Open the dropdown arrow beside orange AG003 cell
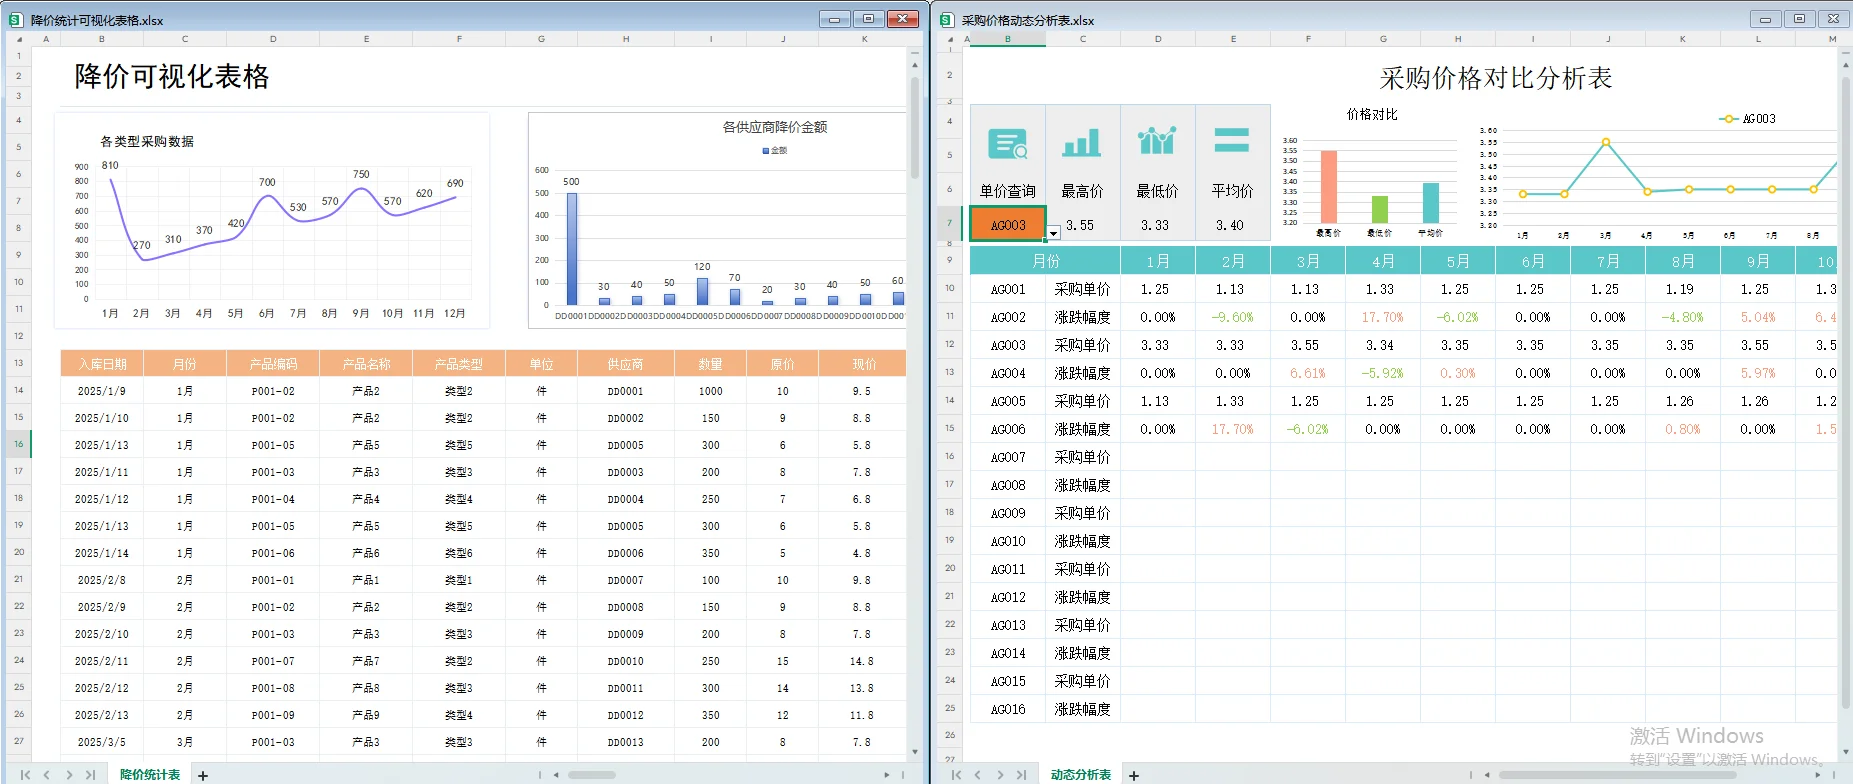Screen dimensions: 1853x784 pos(1054,233)
